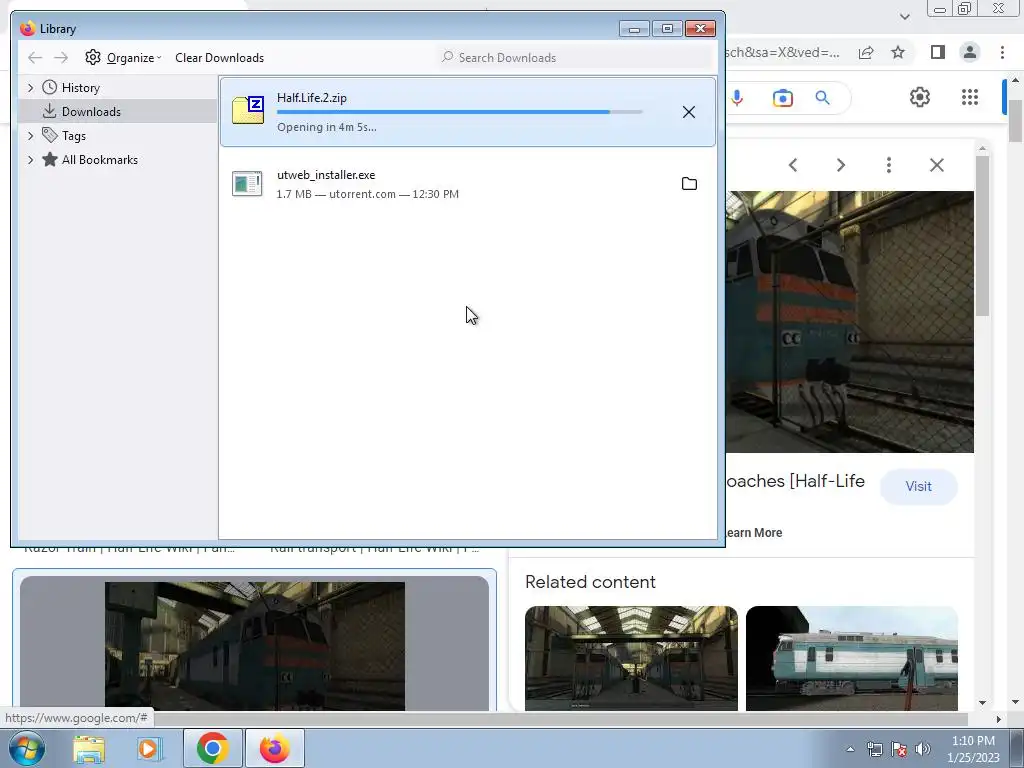Screen dimensions: 1024x768
Task: Go forward in Library window
Action: coord(61,57)
